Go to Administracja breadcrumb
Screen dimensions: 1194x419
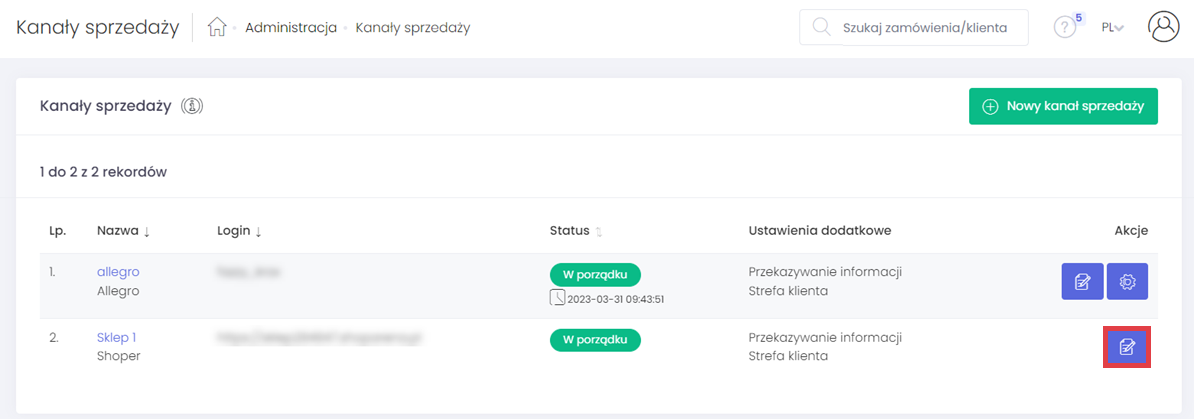pyautogui.click(x=290, y=28)
